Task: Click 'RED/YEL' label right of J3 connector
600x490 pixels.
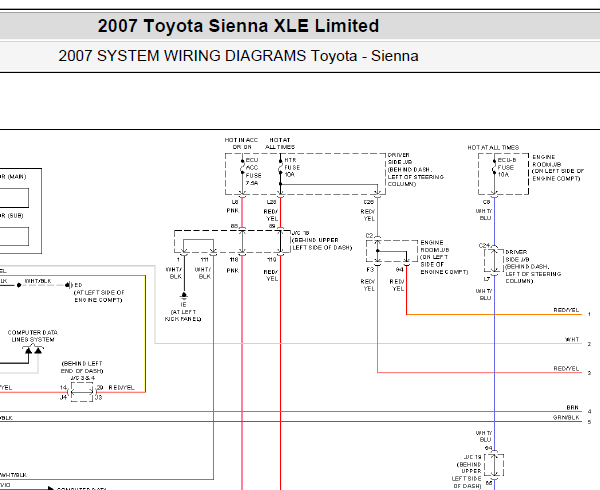Action: coord(122,388)
